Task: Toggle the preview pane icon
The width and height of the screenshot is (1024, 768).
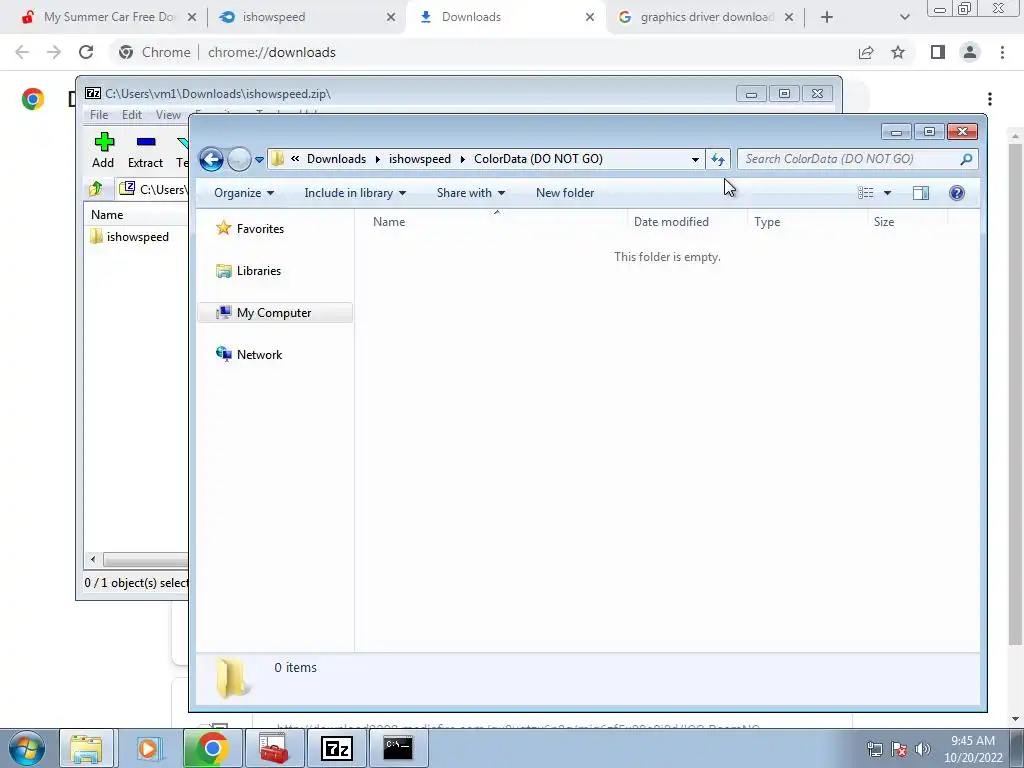Action: click(x=921, y=193)
